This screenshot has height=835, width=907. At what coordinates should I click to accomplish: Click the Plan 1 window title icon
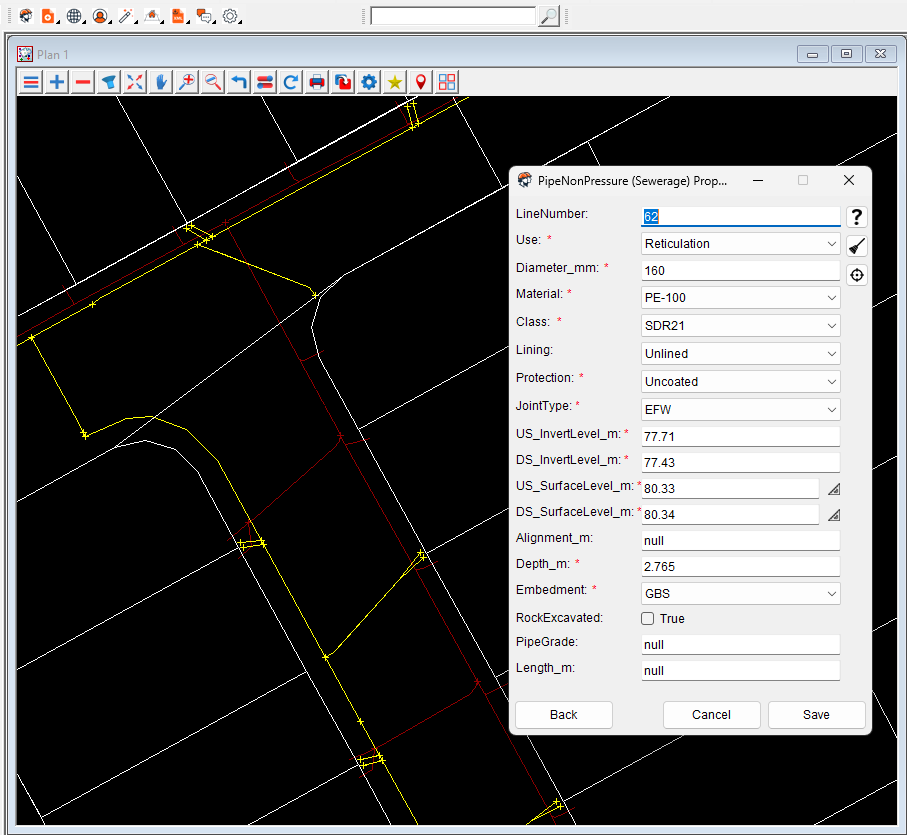click(25, 54)
